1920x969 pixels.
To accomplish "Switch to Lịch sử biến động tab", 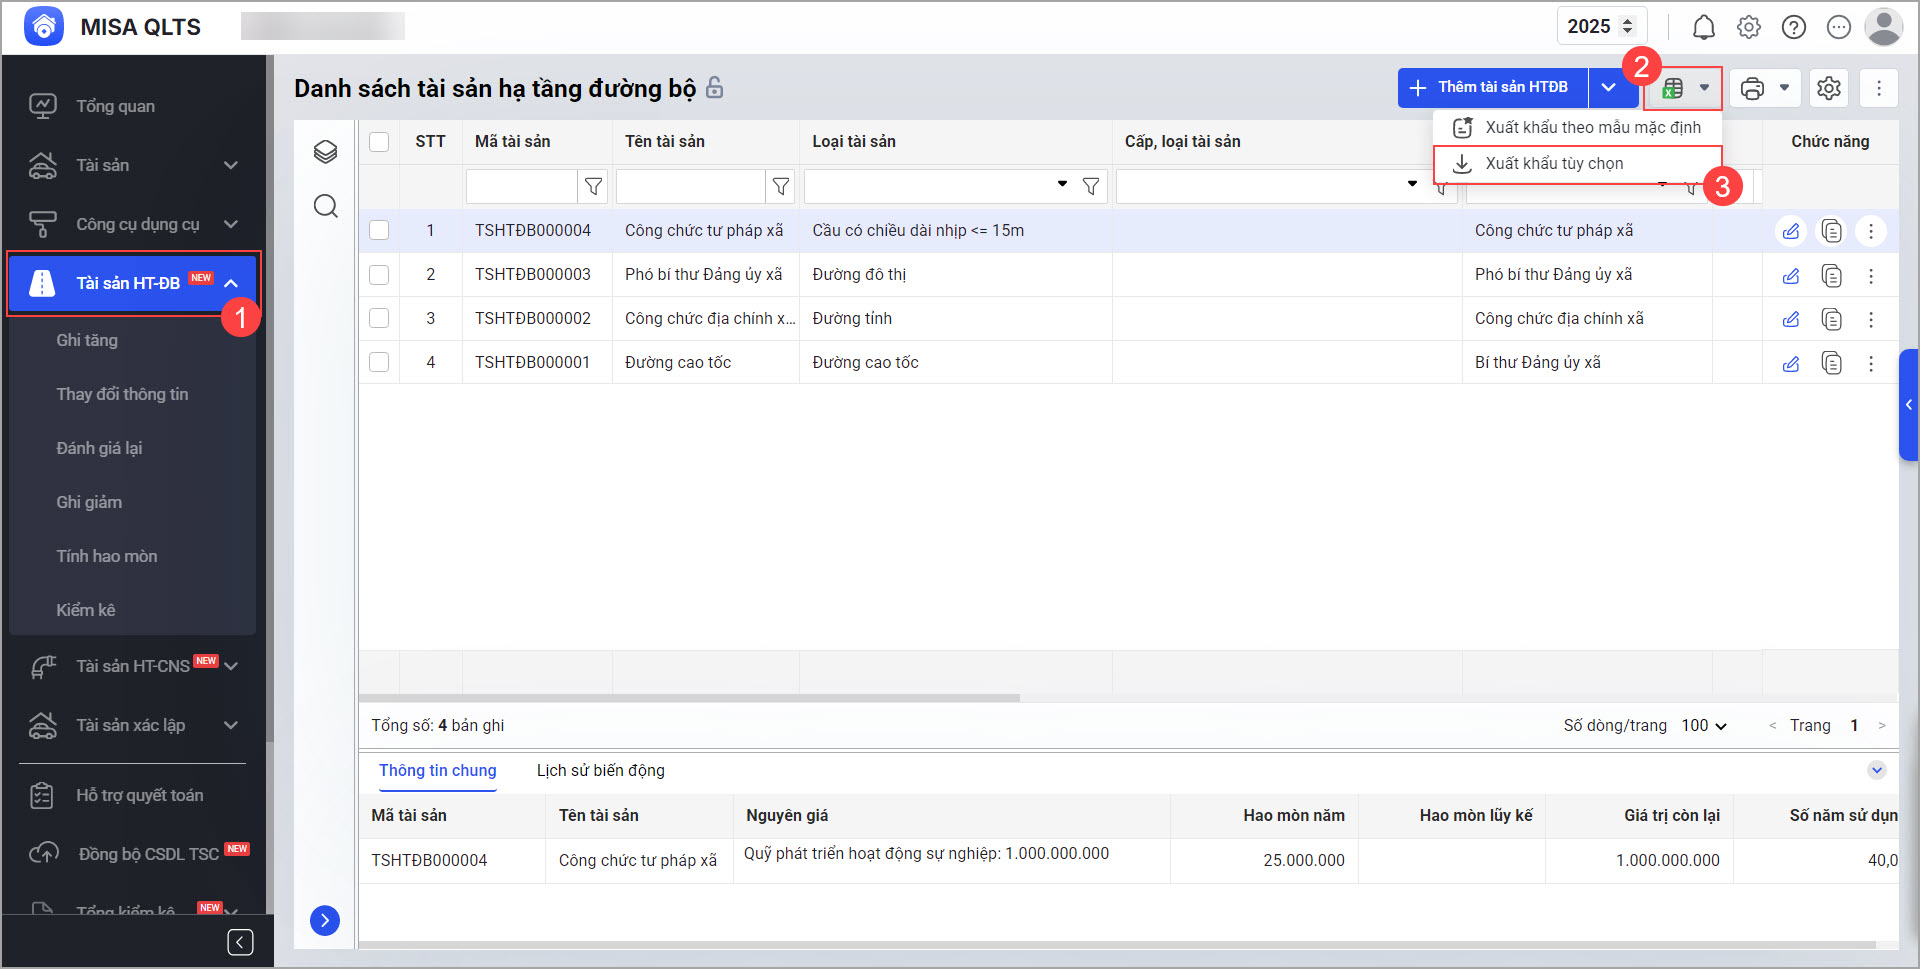I will tap(600, 771).
